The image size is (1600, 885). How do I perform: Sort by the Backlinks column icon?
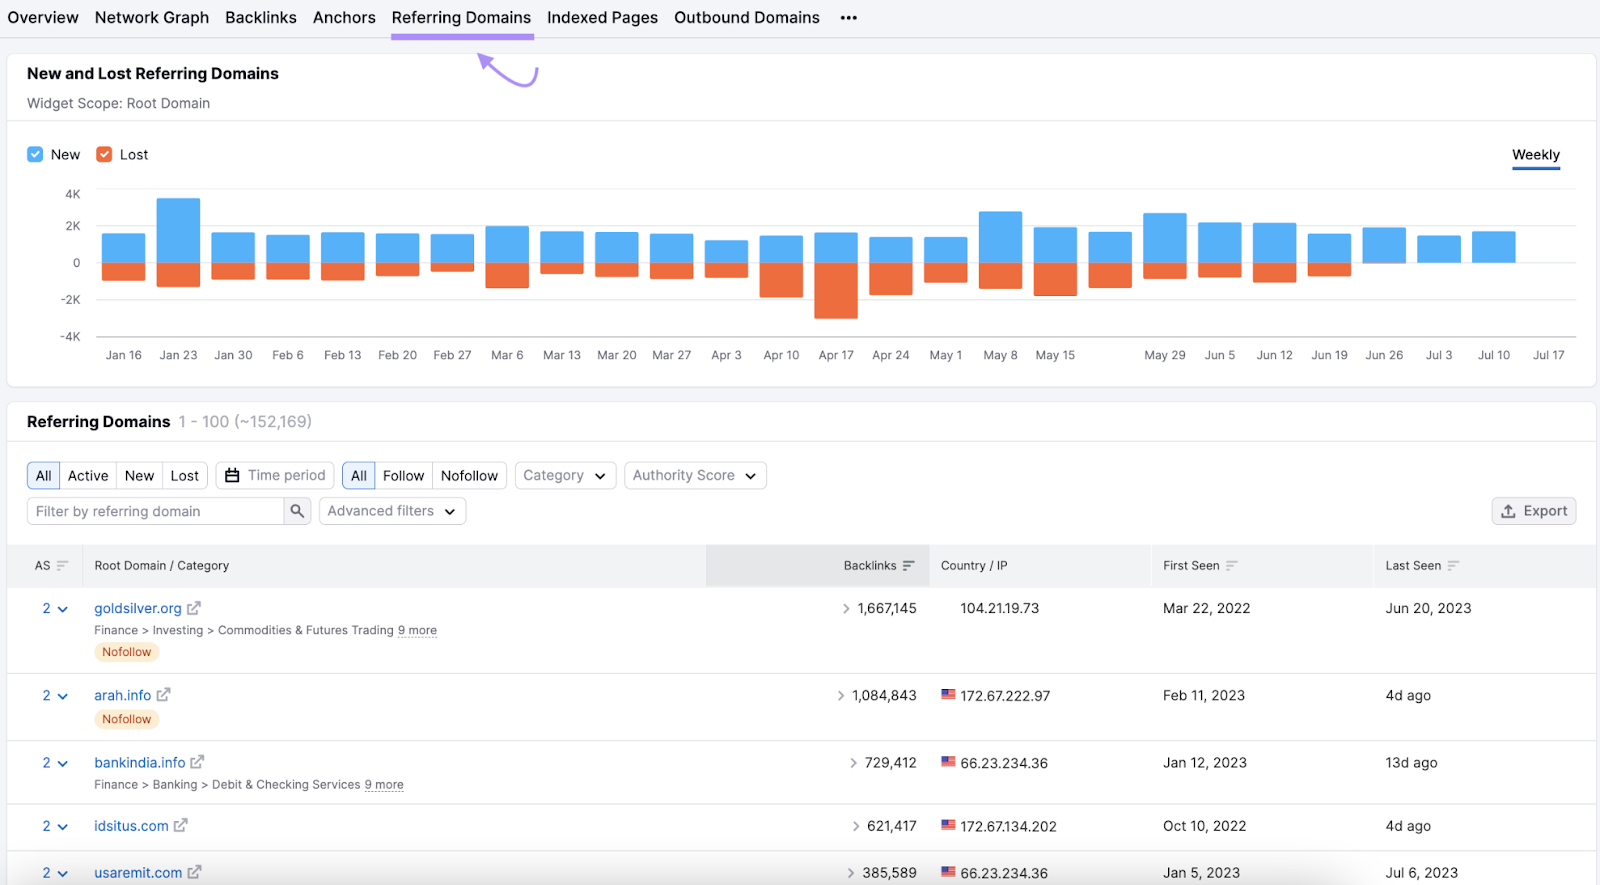908,566
